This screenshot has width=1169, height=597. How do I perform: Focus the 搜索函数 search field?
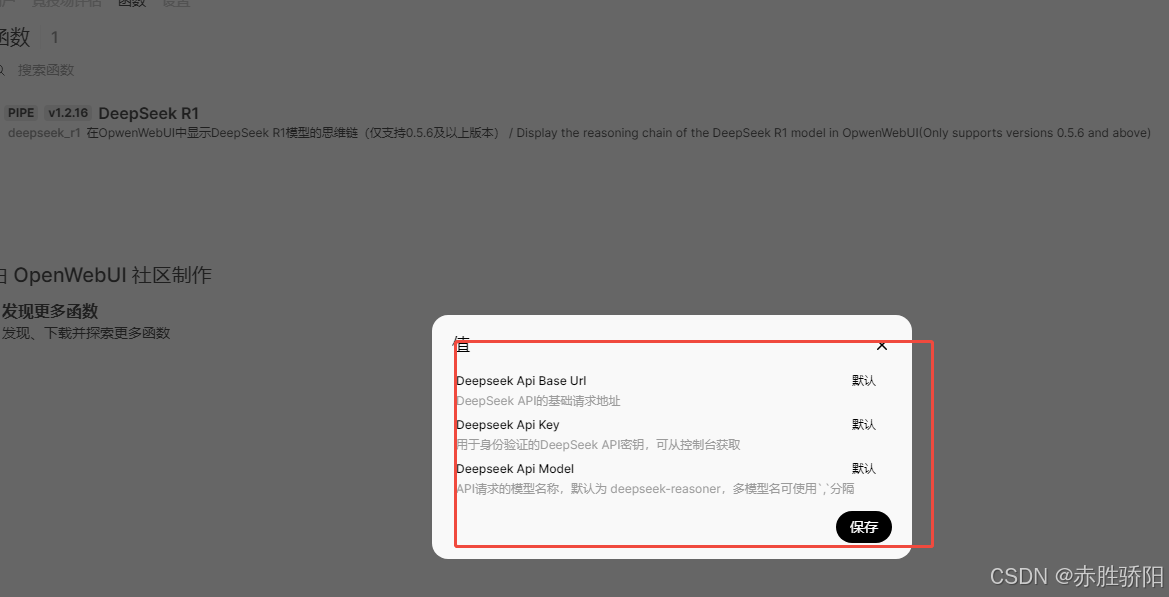46,70
